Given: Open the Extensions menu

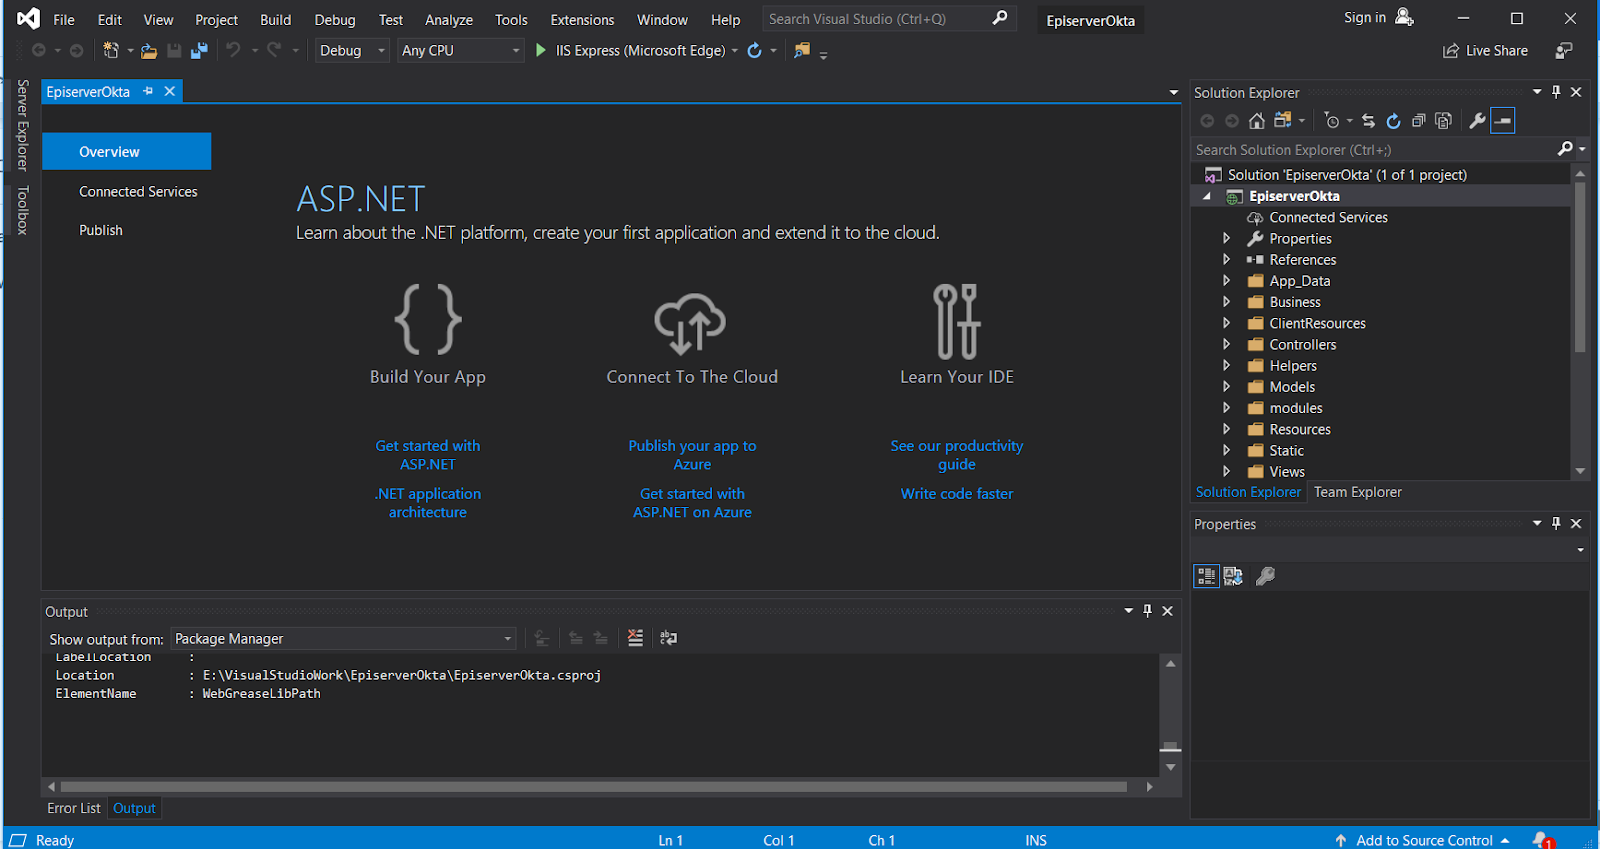Looking at the screenshot, I should pos(582,20).
